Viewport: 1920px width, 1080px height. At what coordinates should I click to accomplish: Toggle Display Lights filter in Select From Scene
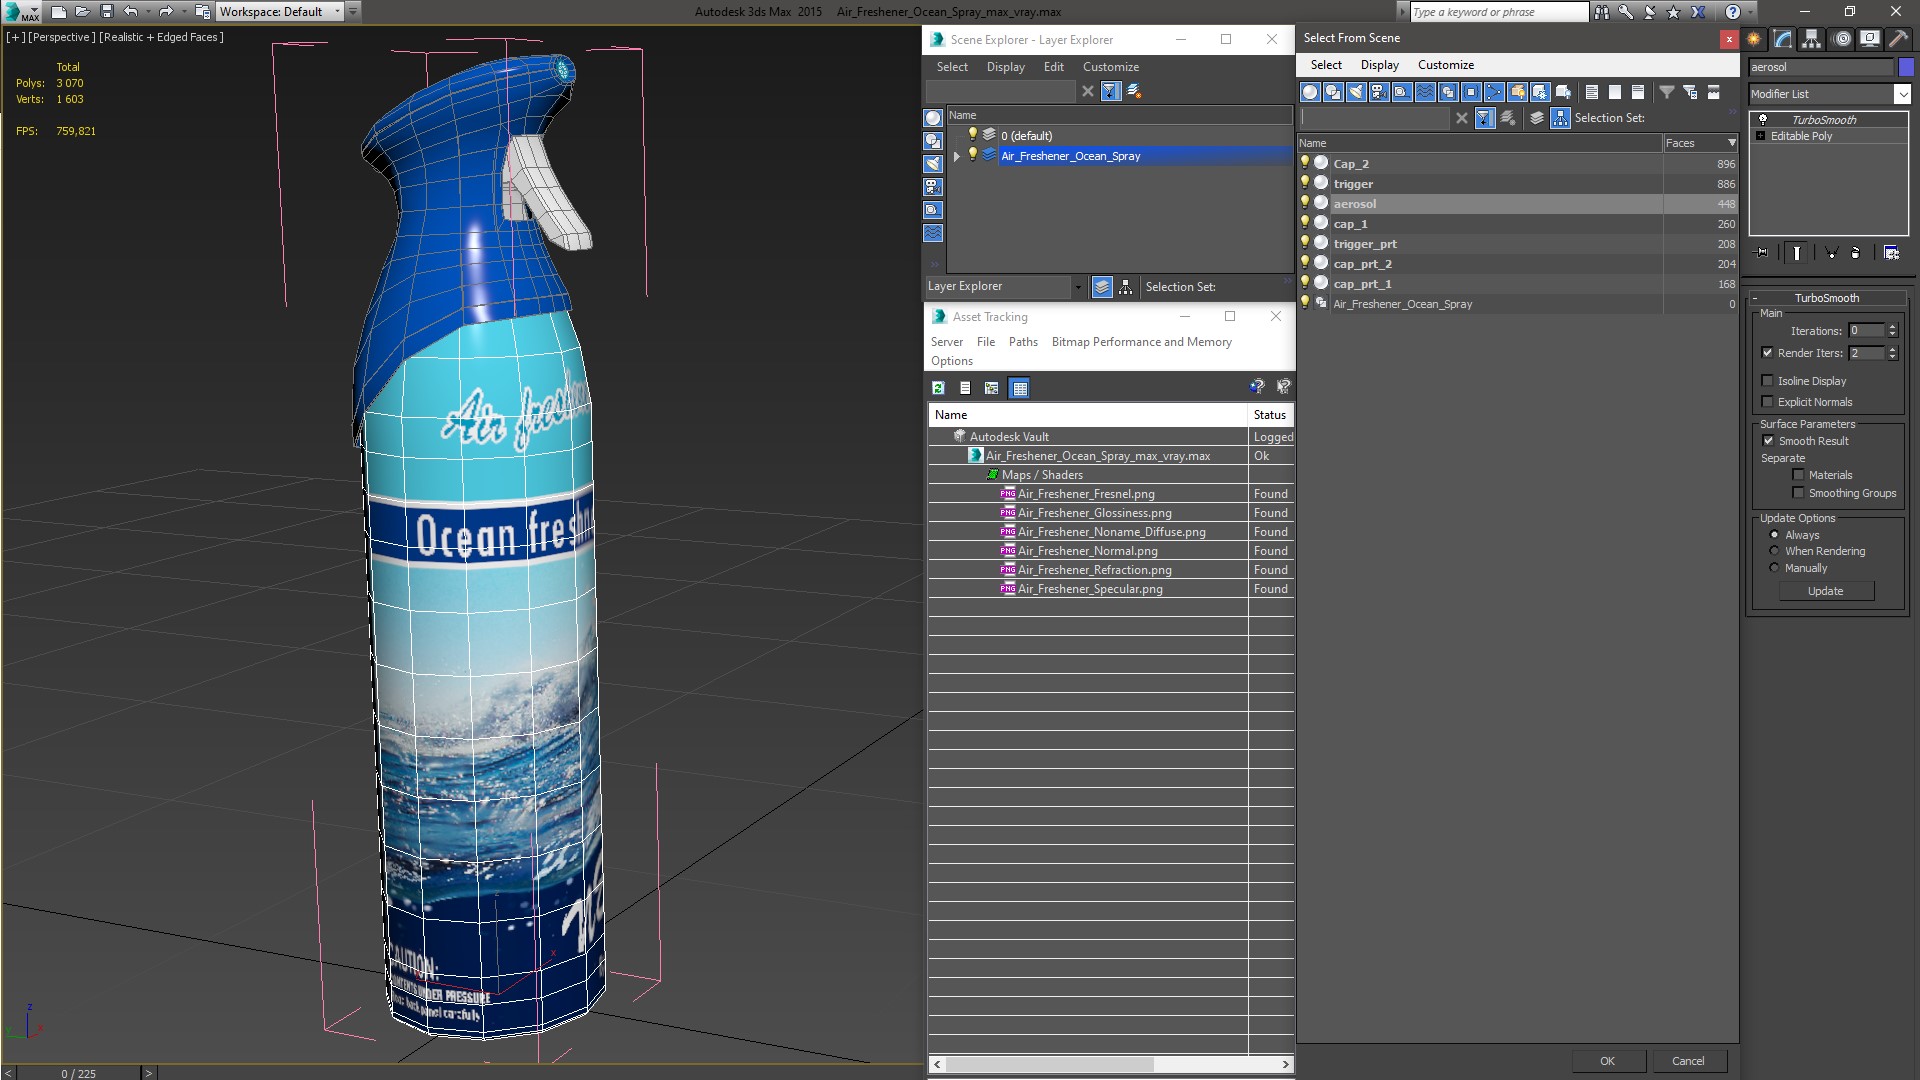click(x=1356, y=92)
